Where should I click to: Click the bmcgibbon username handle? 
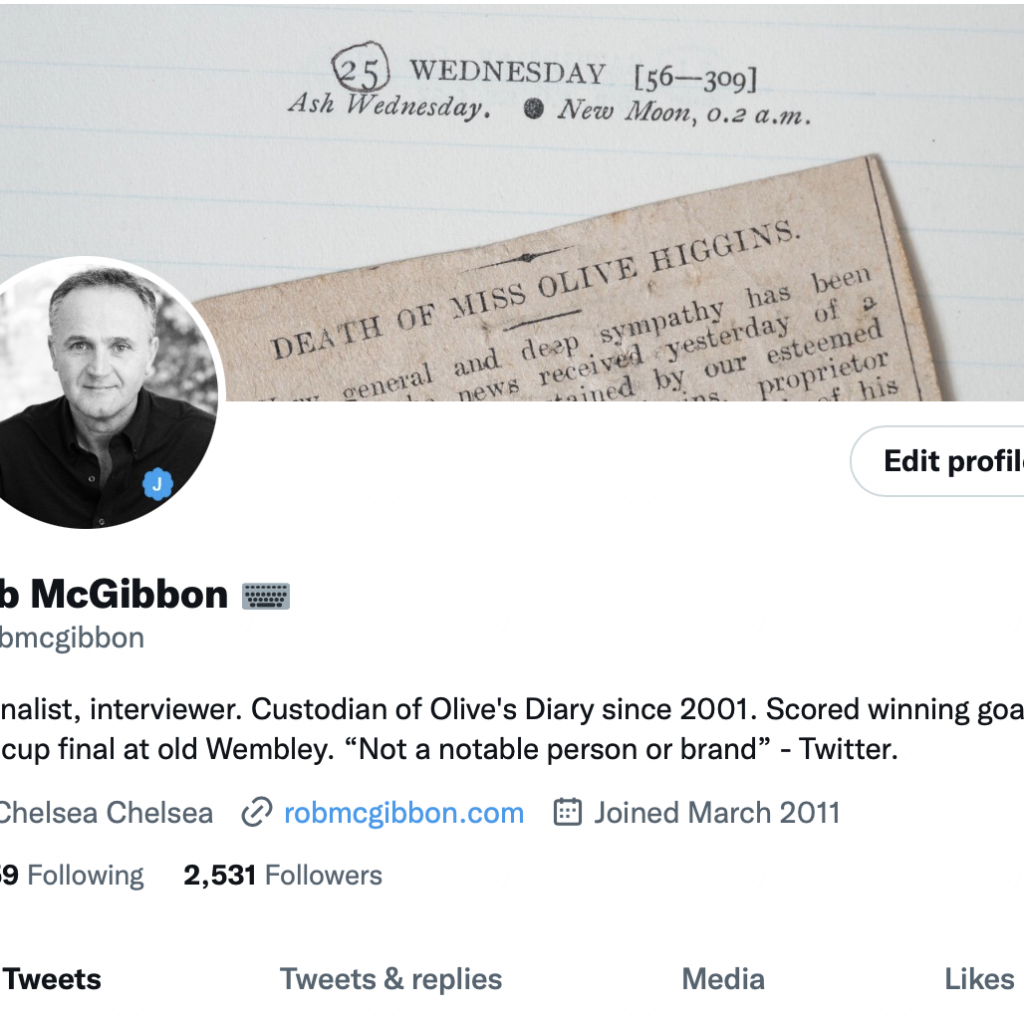point(72,638)
